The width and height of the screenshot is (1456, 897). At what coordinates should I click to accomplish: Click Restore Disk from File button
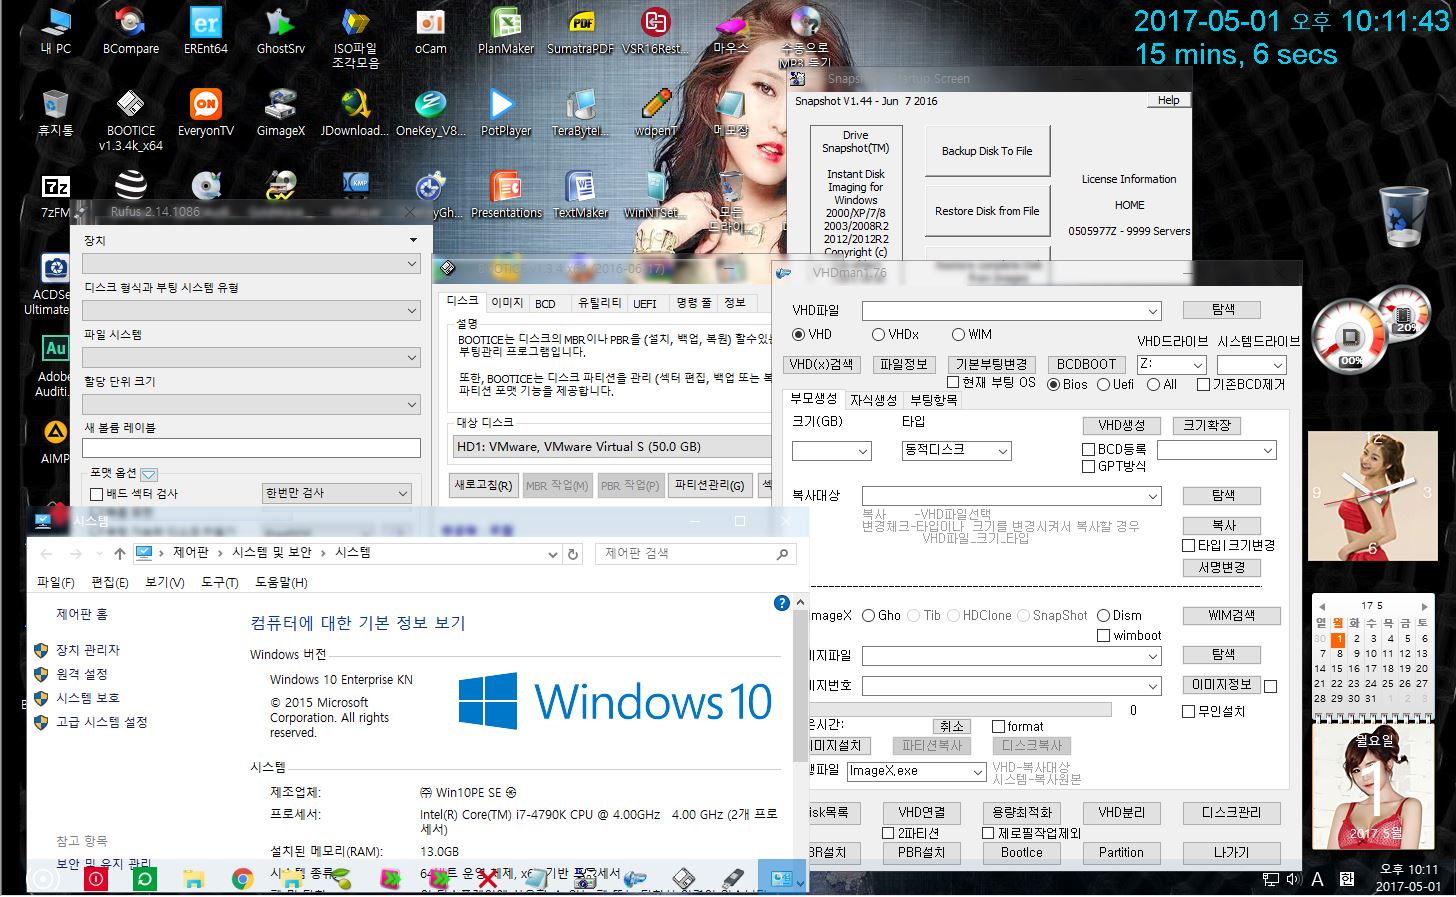click(987, 211)
